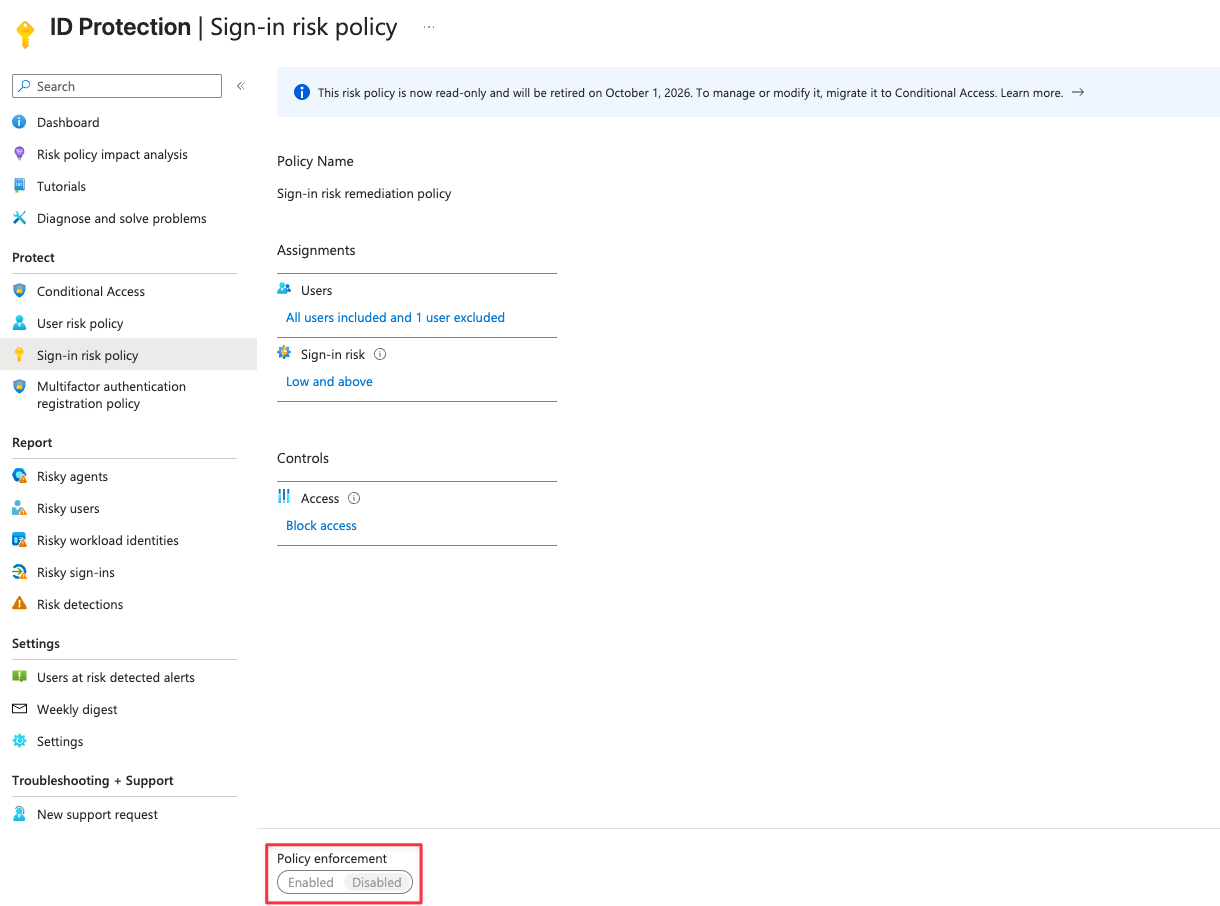Set Policy enforcement to Enabled
Image resolution: width=1220 pixels, height=906 pixels.
click(x=311, y=882)
